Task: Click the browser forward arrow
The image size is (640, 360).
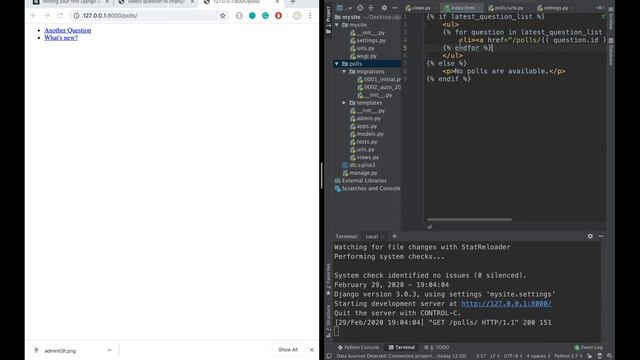Action: tap(47, 16)
